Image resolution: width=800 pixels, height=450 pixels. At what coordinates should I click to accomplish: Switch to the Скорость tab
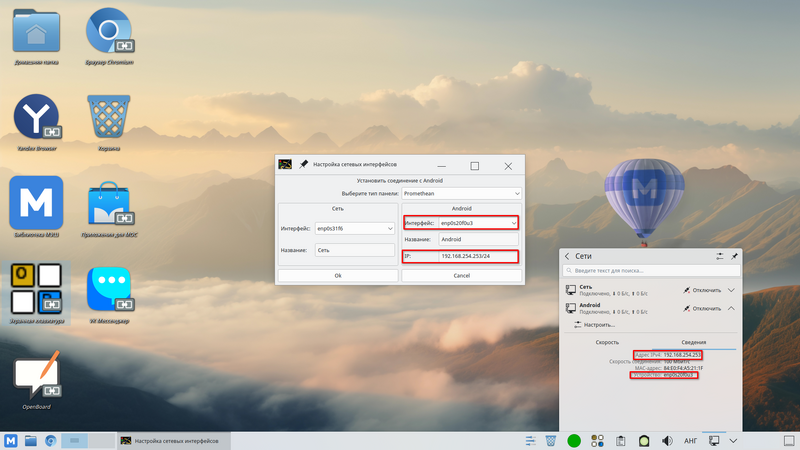point(607,342)
